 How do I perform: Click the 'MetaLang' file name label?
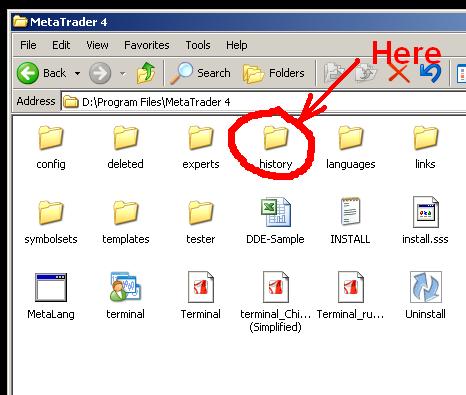point(51,314)
